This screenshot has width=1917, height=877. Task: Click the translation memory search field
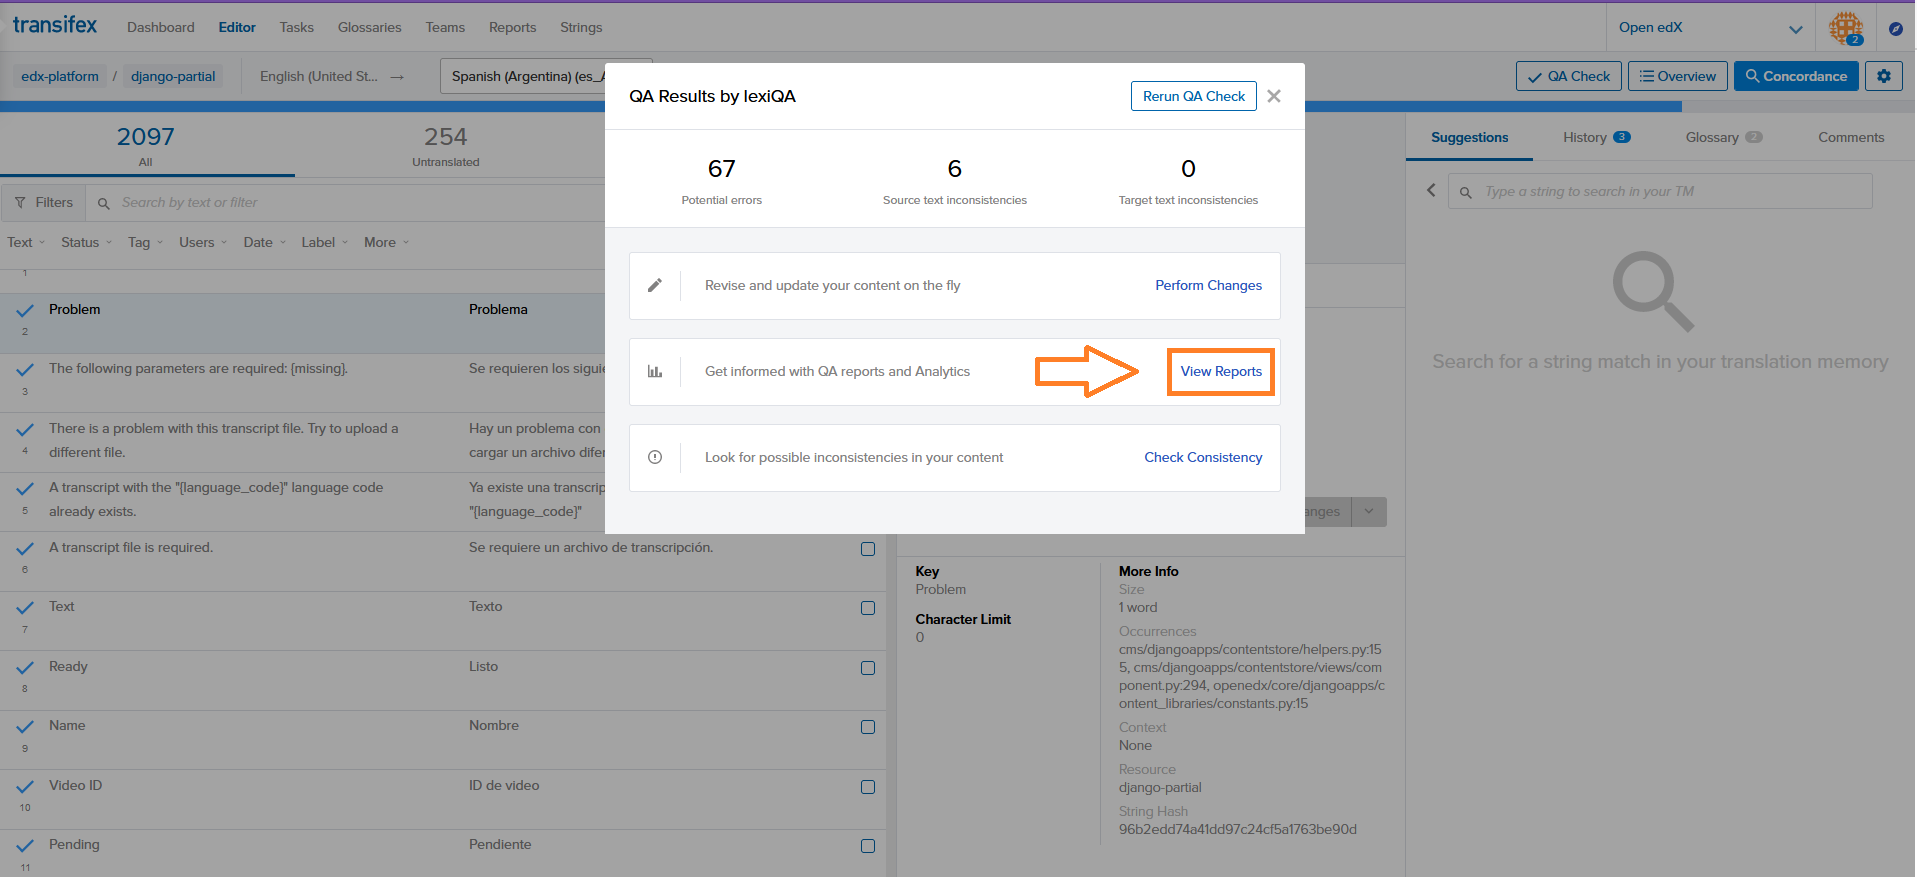coord(1660,190)
